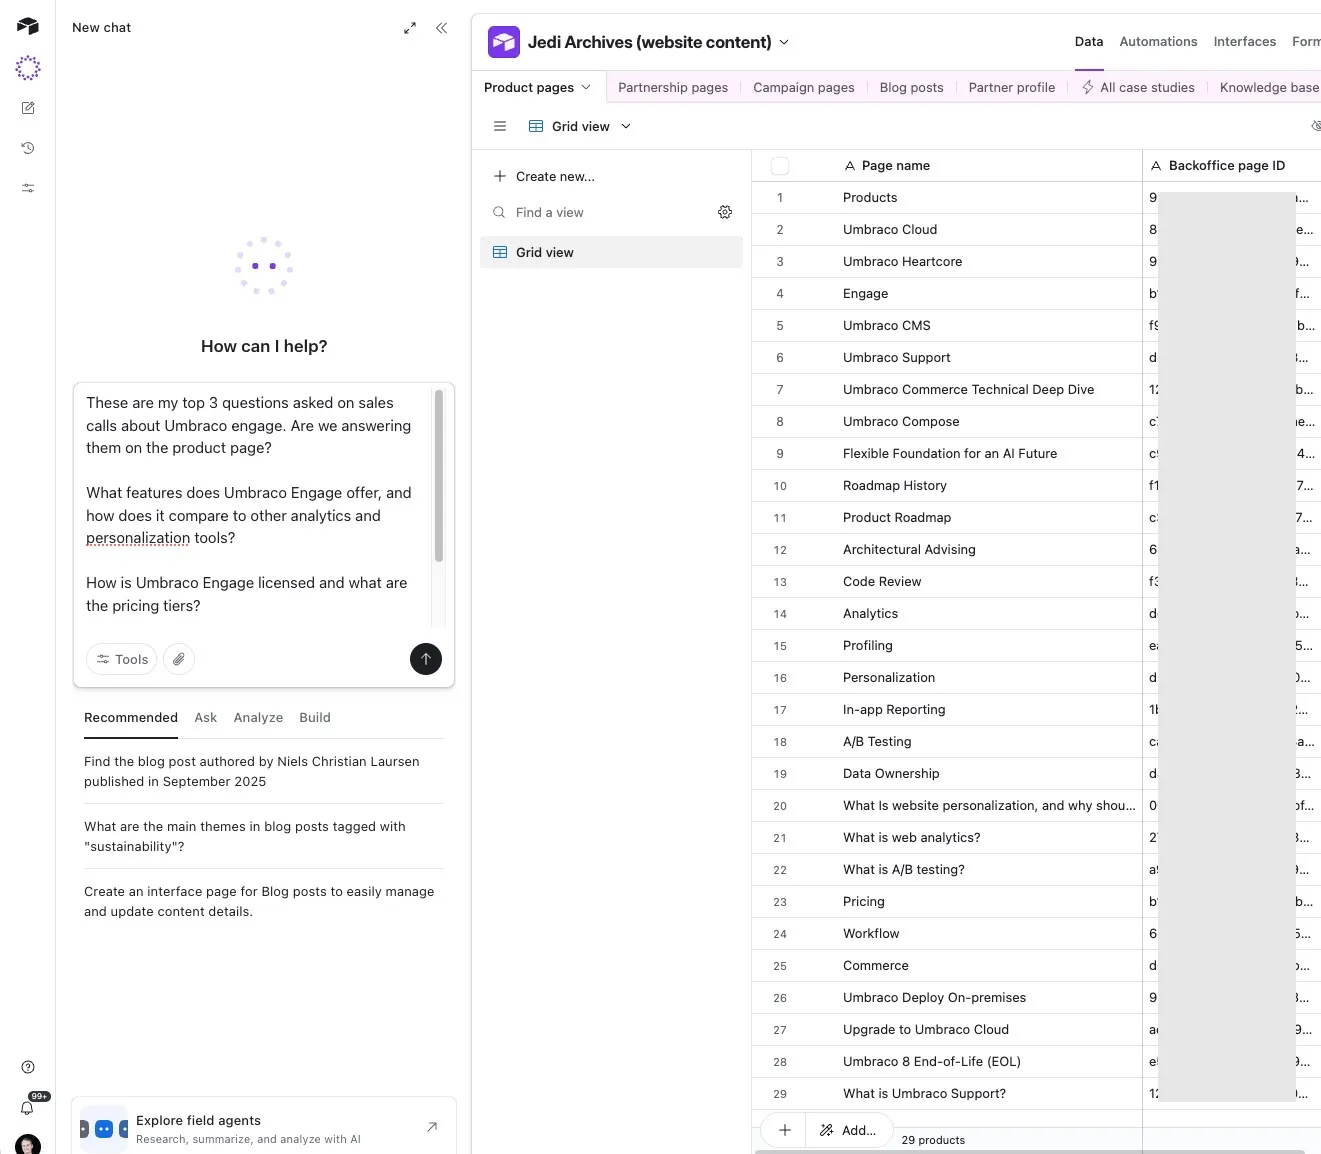Open the view sidebar hamburger icon
The width and height of the screenshot is (1321, 1154).
[x=500, y=126]
